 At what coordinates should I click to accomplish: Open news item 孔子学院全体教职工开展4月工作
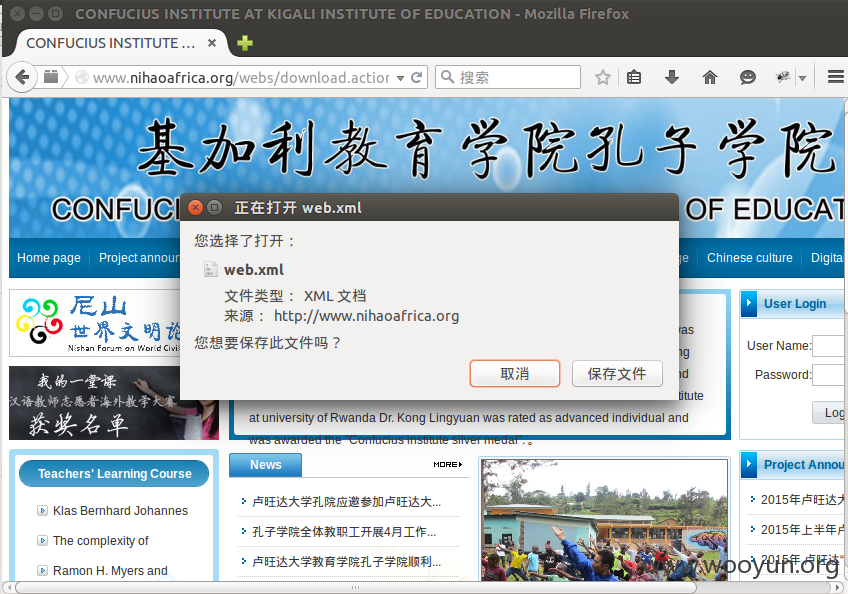coord(344,532)
